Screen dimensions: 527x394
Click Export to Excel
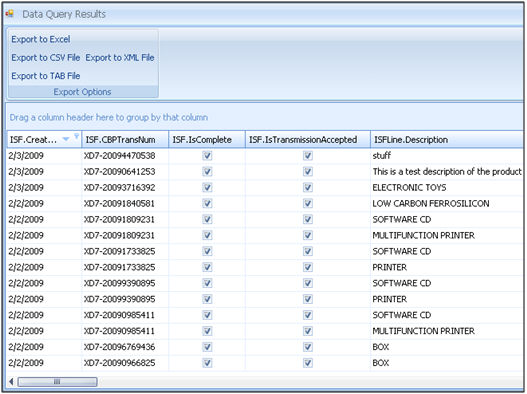pos(41,39)
